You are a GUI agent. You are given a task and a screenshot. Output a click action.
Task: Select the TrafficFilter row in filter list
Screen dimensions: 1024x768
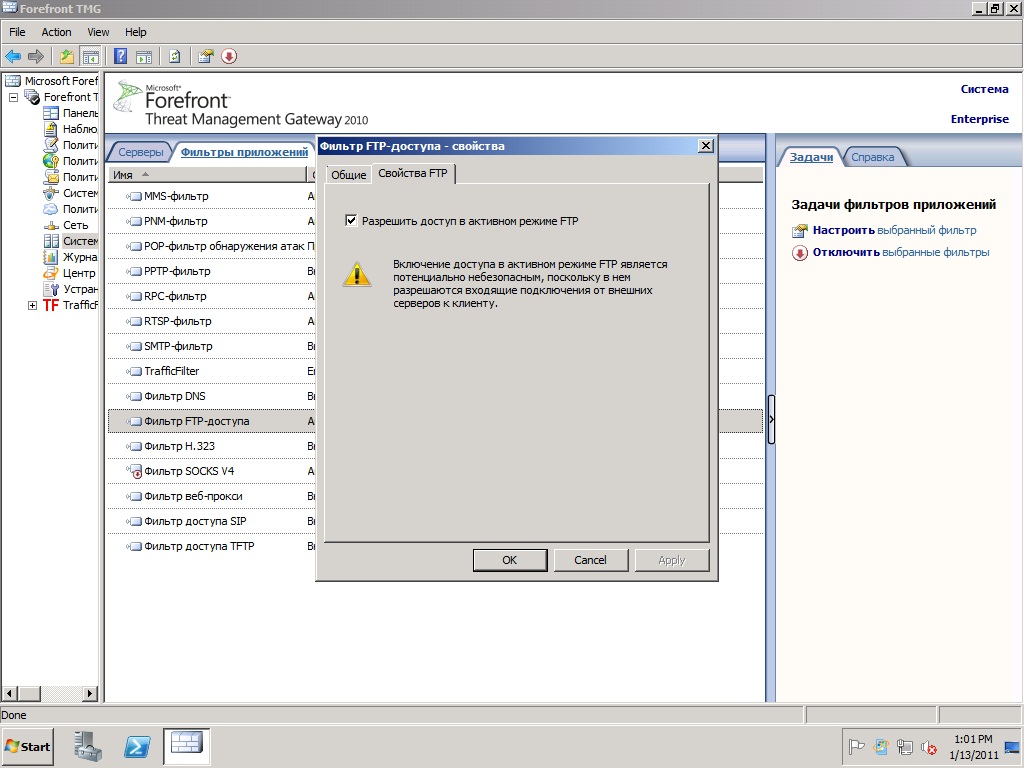pos(212,371)
